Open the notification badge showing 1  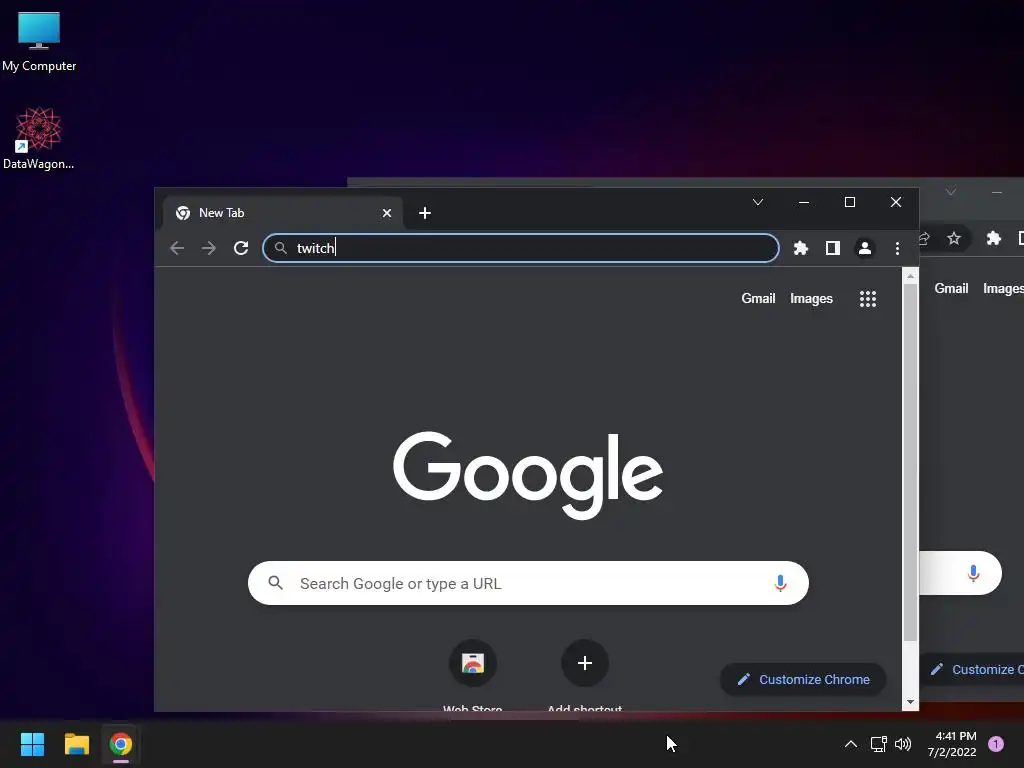pos(996,744)
